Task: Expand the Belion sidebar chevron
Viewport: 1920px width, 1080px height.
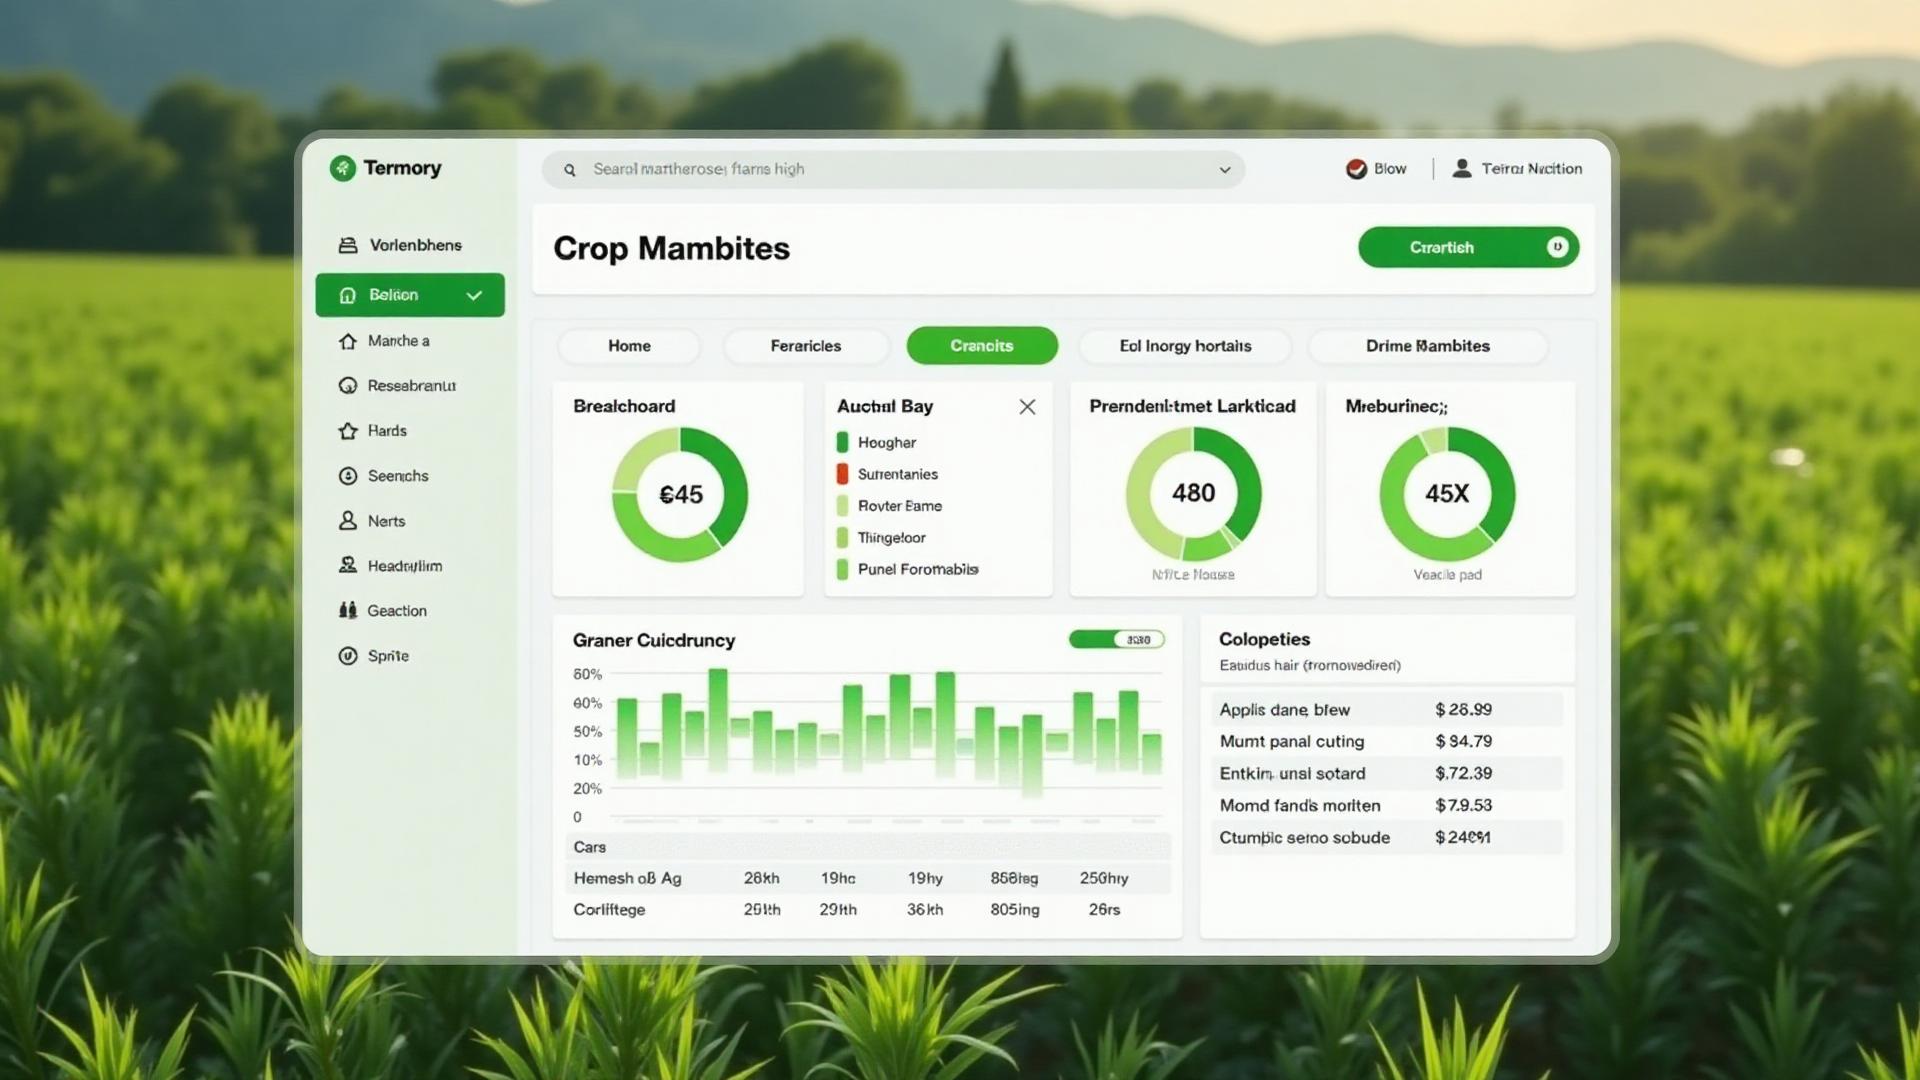Action: tap(474, 295)
